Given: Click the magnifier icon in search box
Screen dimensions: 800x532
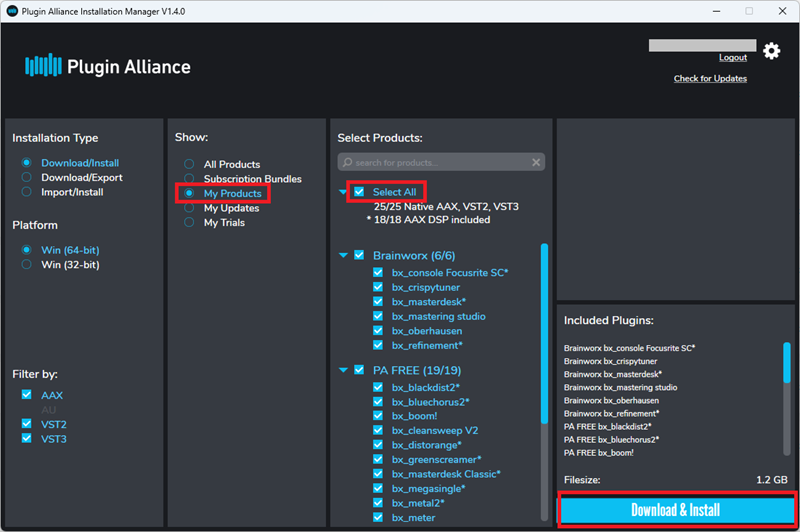Looking at the screenshot, I should pos(347,162).
